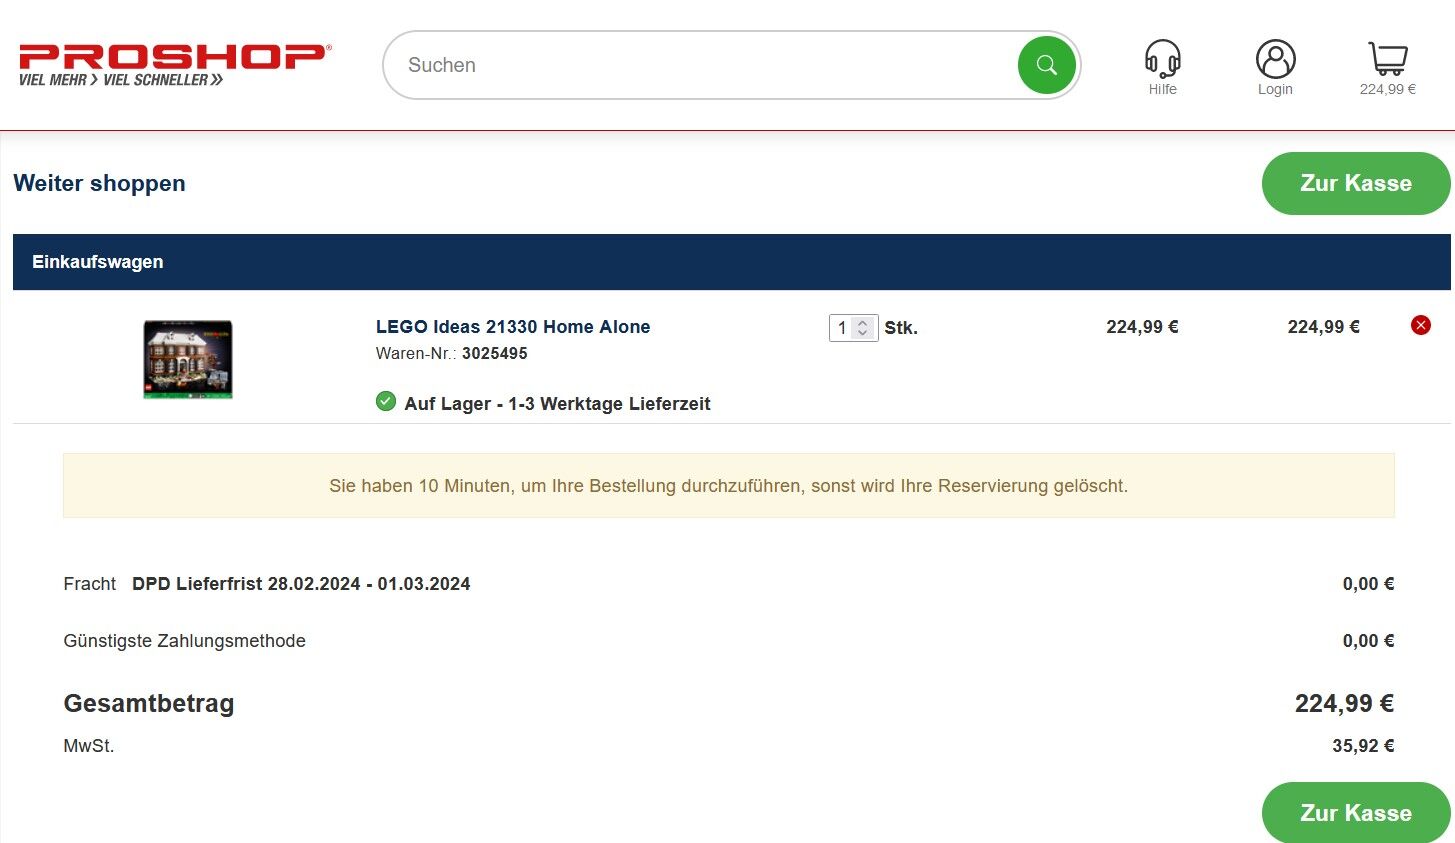1455x843 pixels.
Task: Click the Einkaufswagen header bar
Action: (x=731, y=262)
